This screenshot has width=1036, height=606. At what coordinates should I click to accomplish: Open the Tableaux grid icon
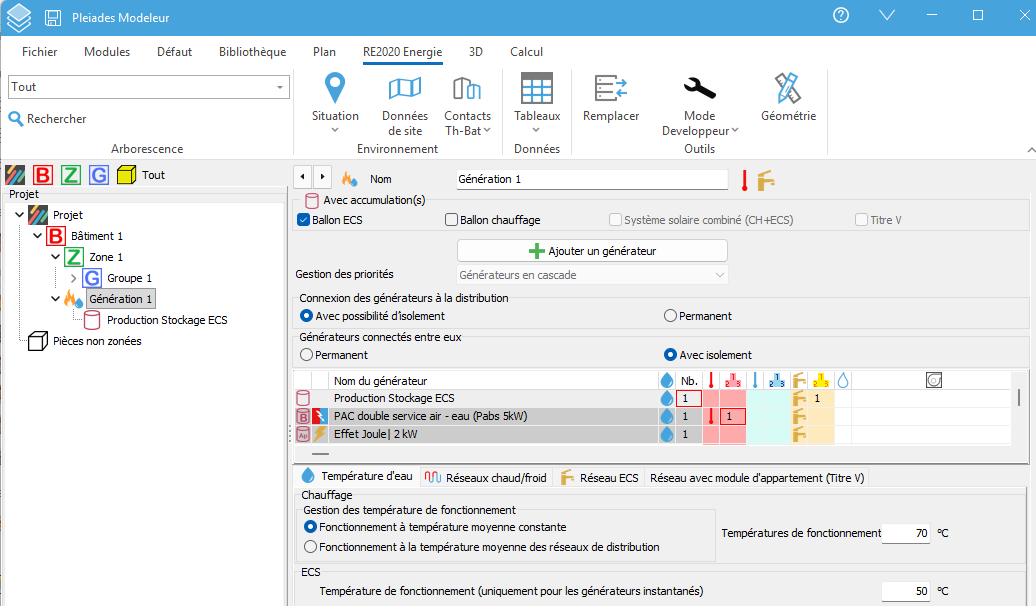coord(536,89)
